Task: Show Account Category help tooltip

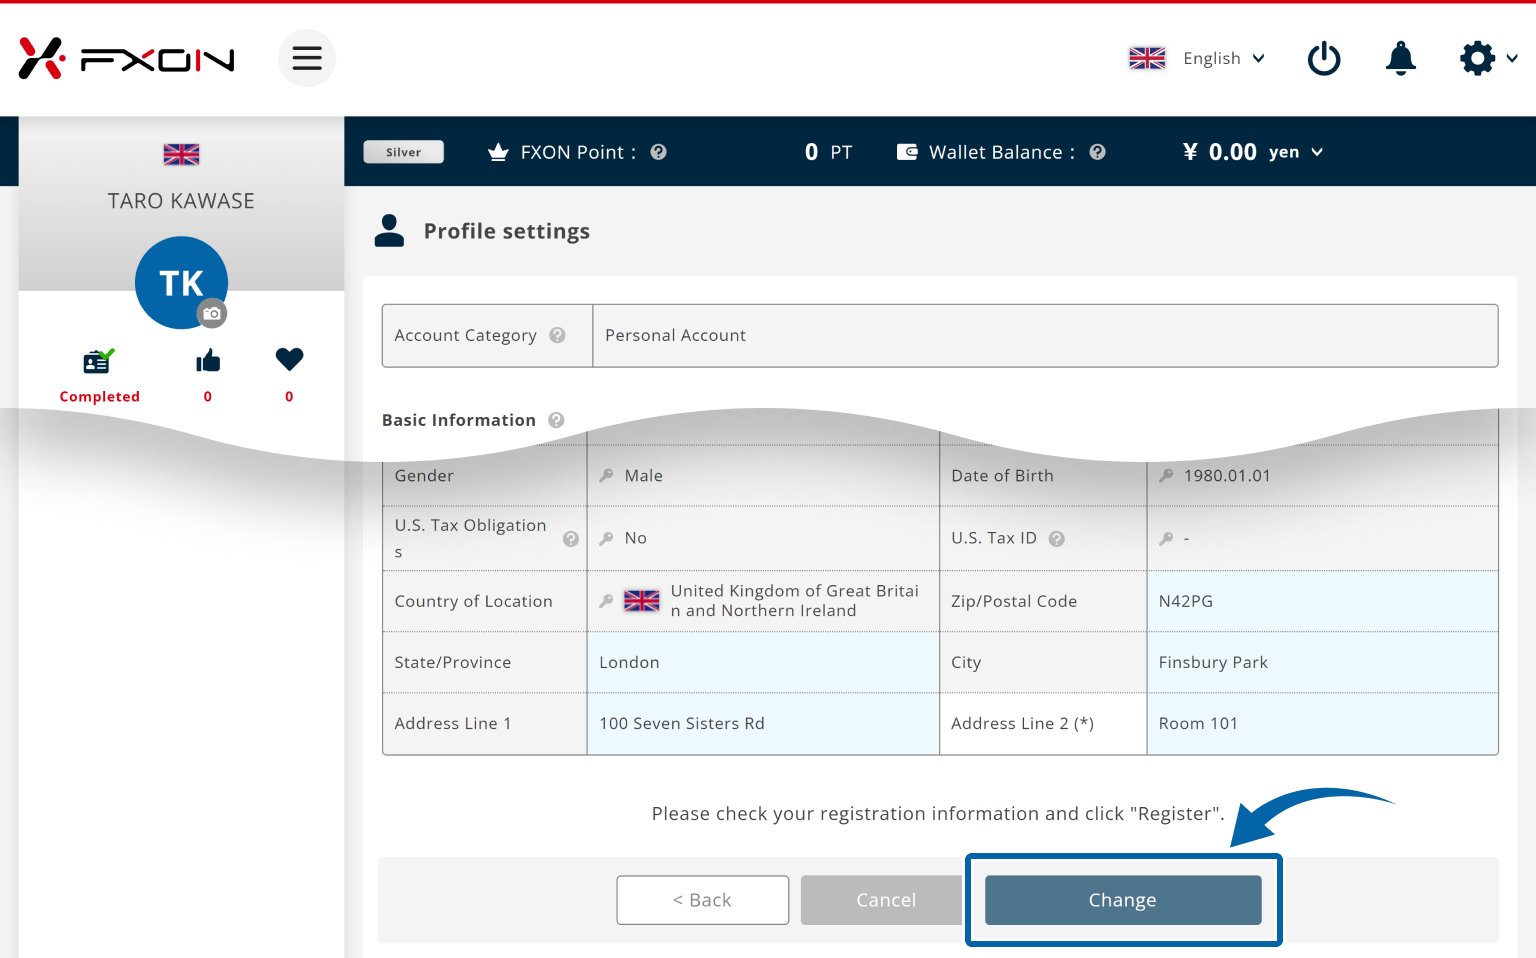Action: coord(557,335)
